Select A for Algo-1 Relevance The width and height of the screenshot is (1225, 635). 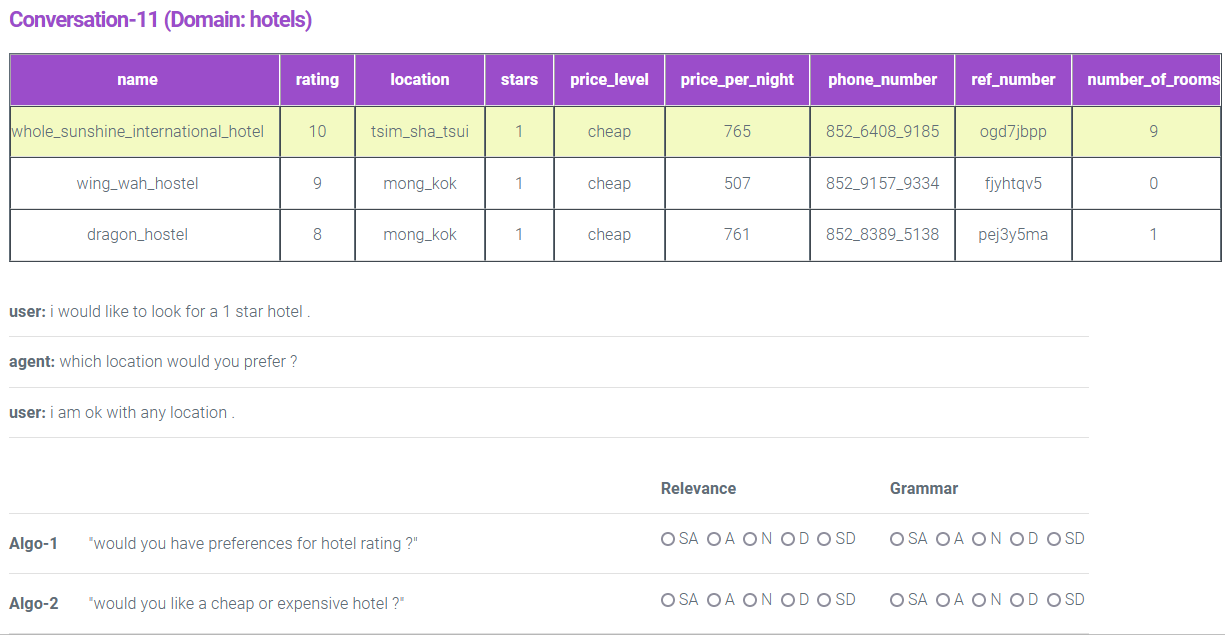[714, 539]
